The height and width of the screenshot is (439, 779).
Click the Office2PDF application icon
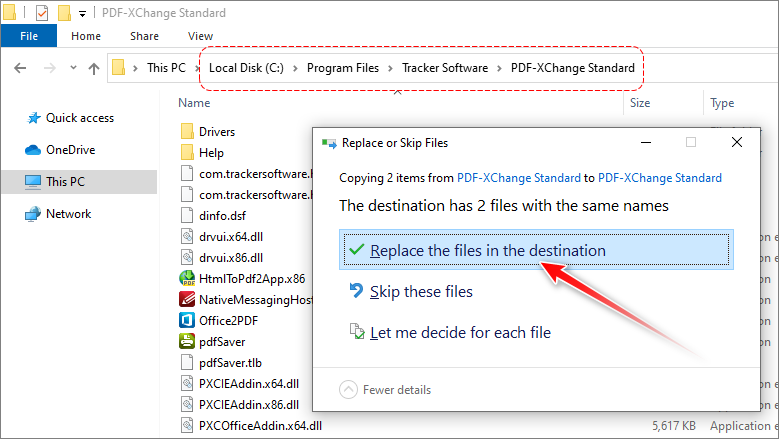coord(187,320)
